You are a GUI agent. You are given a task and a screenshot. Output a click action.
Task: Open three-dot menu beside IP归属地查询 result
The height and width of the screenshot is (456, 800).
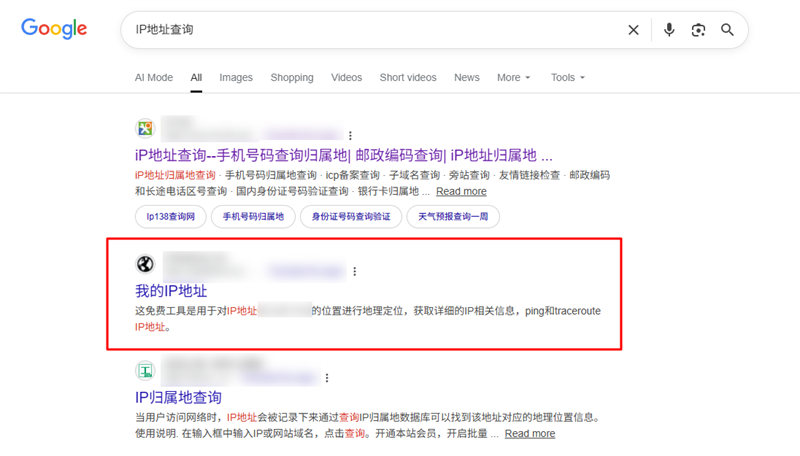327,377
